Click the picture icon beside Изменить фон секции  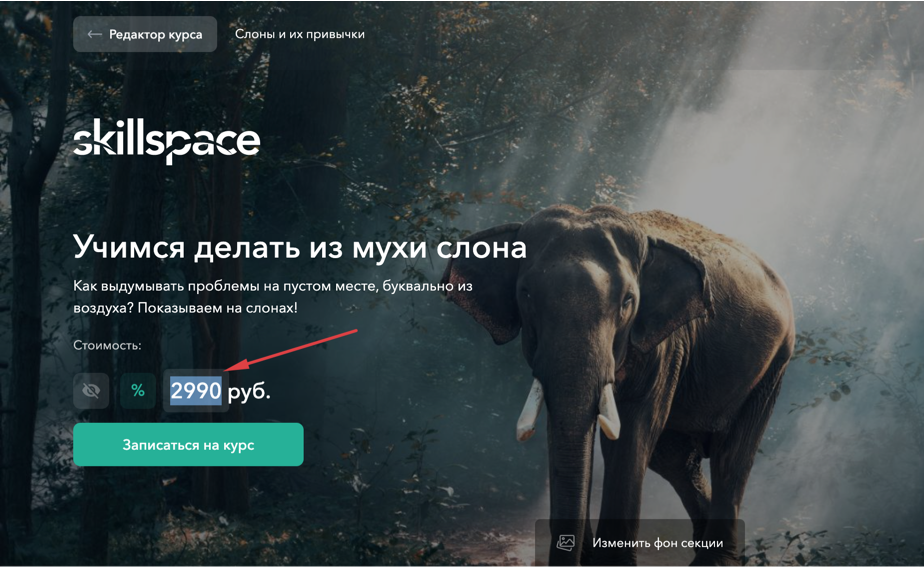pos(566,542)
